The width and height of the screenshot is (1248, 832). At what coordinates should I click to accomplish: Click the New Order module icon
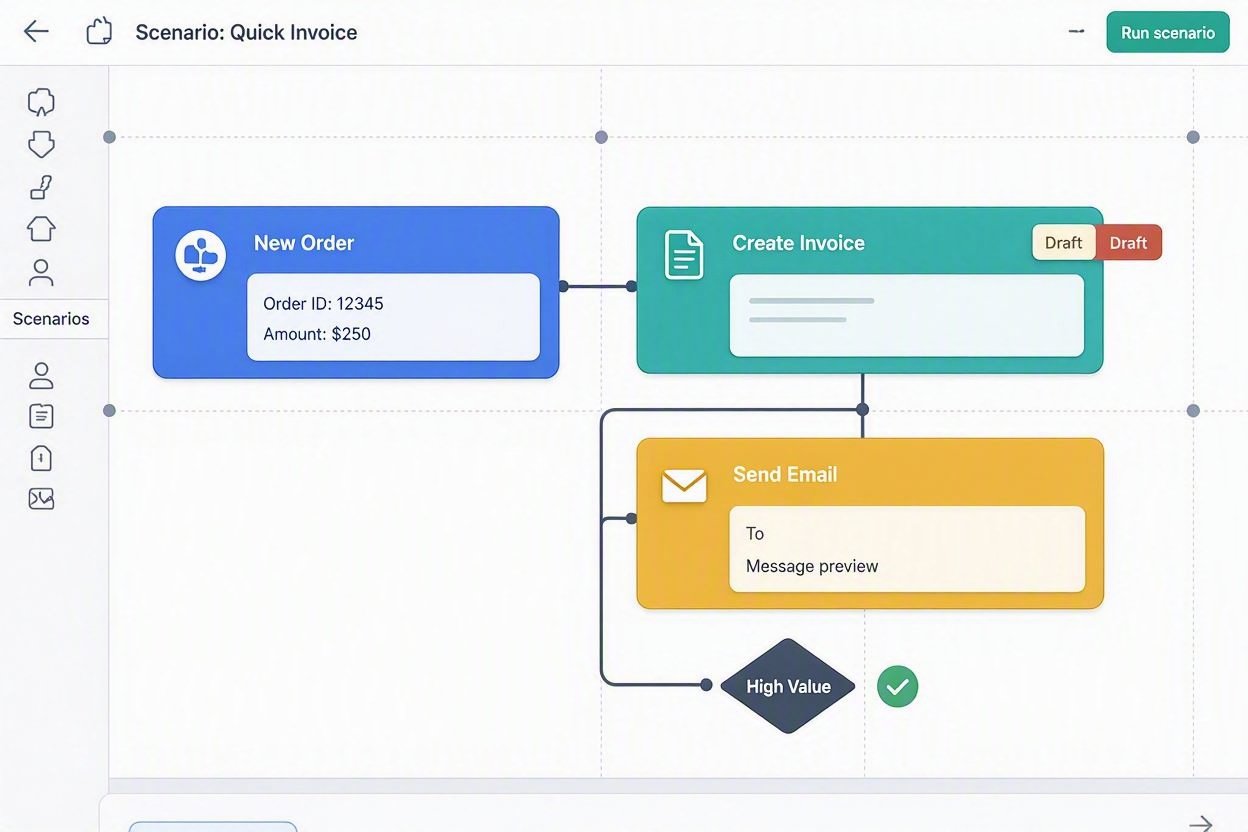click(201, 255)
